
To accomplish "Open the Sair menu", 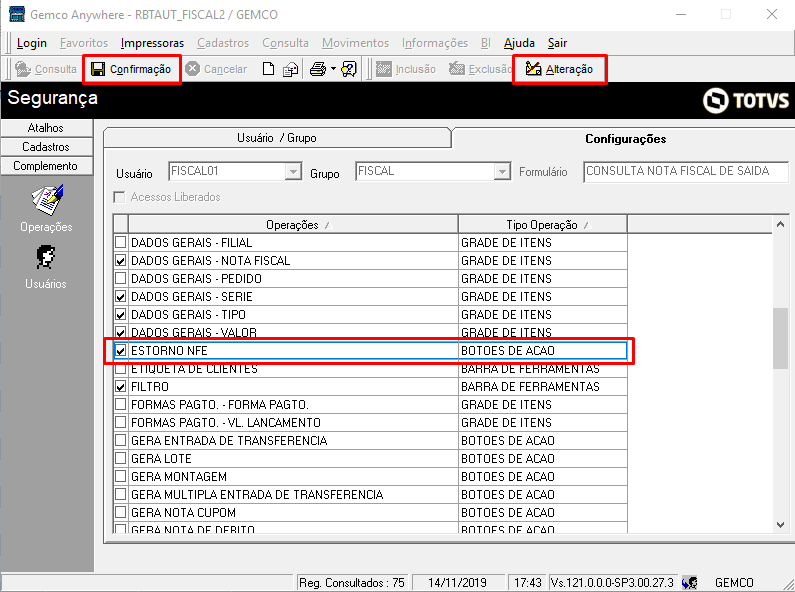I will click(x=557, y=43).
